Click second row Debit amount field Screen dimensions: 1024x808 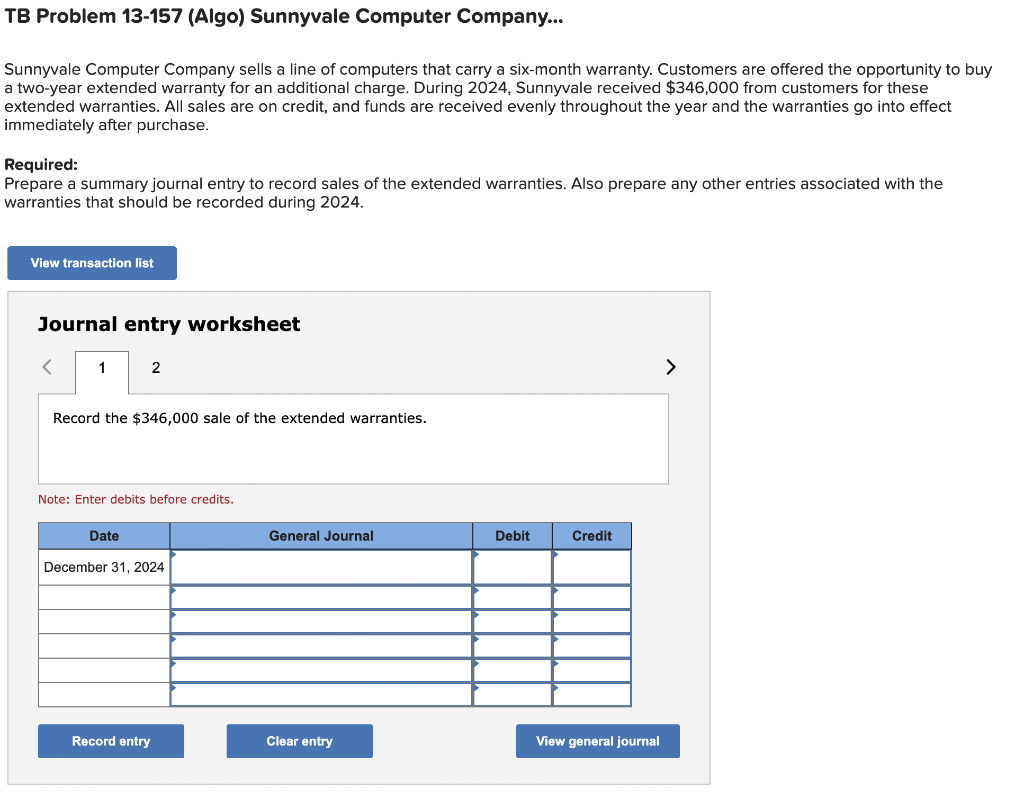[x=513, y=597]
